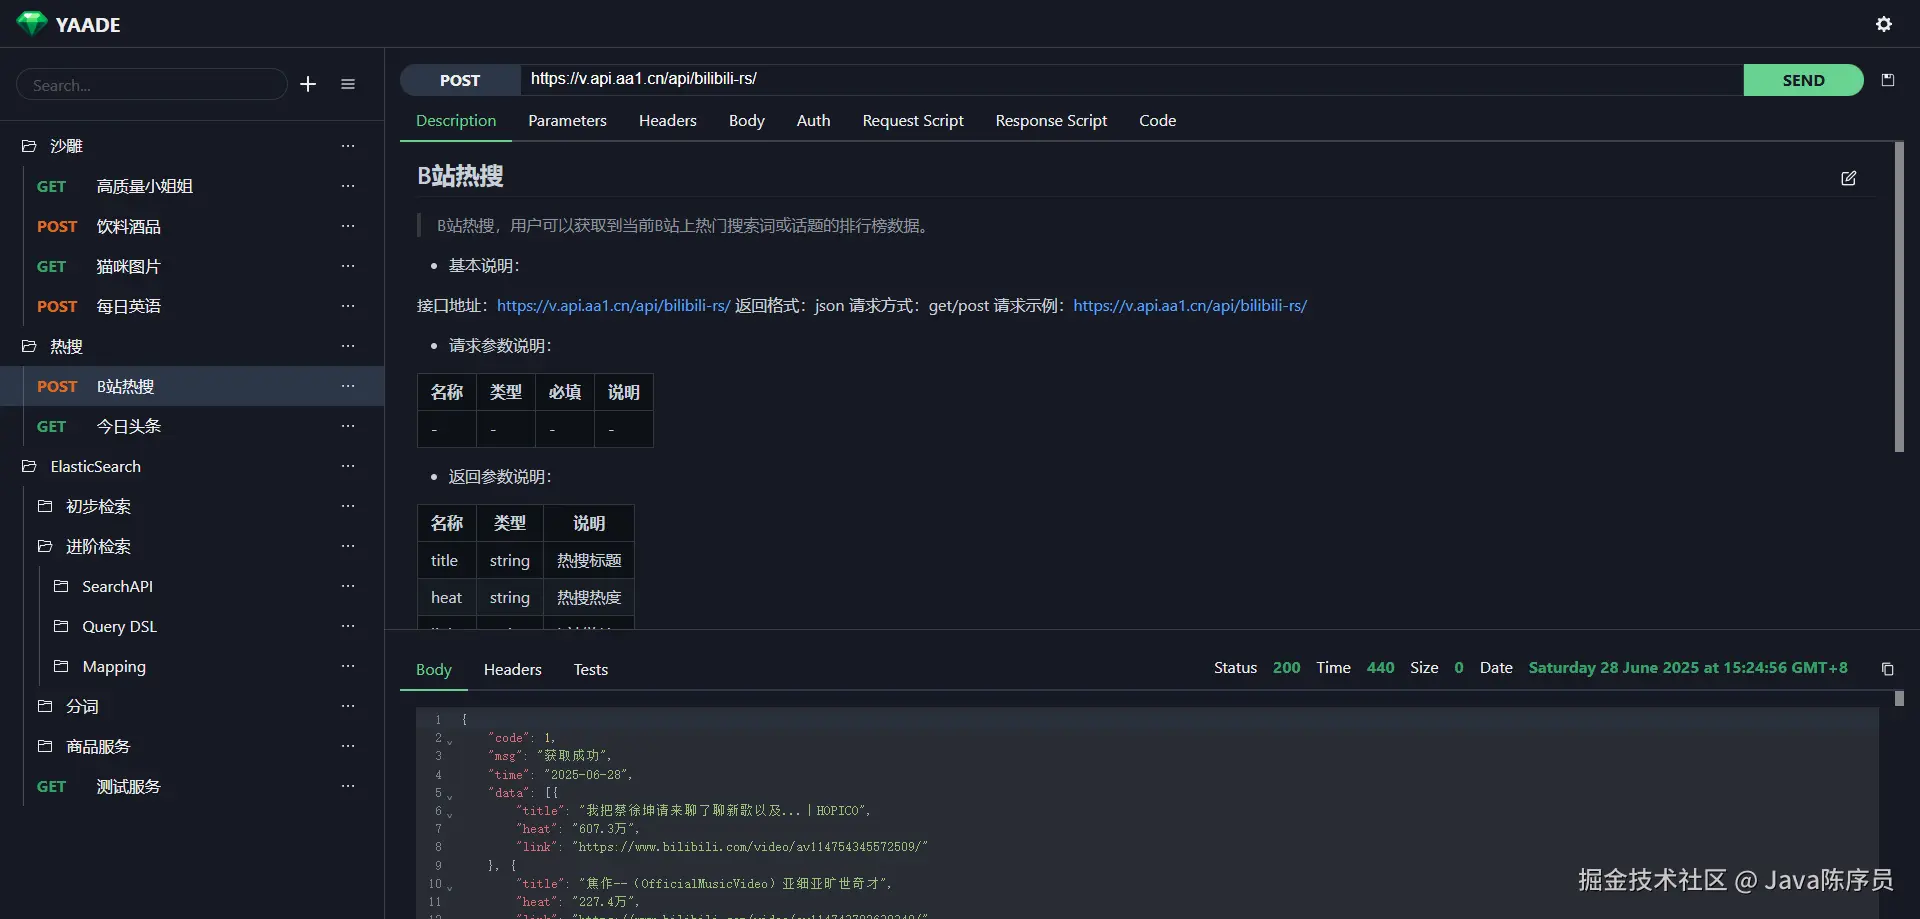Open more options for the 进阶检索 folder

[348, 546]
